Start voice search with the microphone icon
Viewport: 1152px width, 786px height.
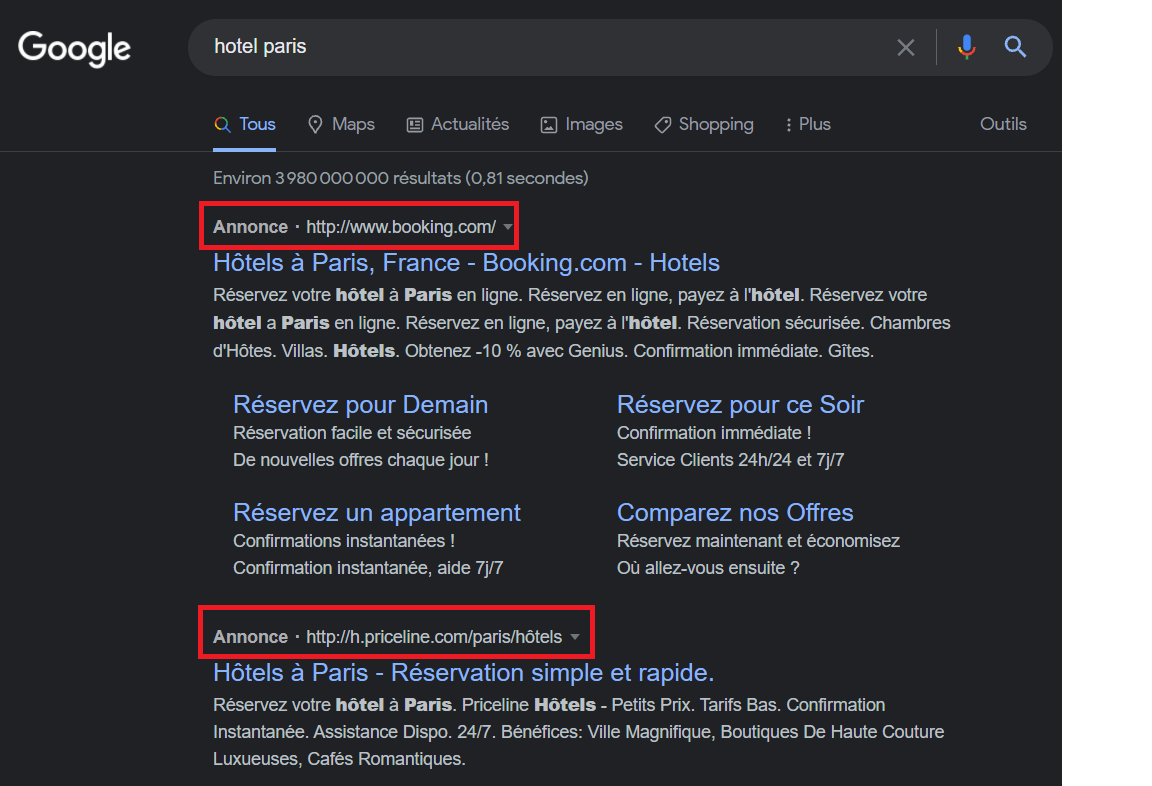point(967,47)
